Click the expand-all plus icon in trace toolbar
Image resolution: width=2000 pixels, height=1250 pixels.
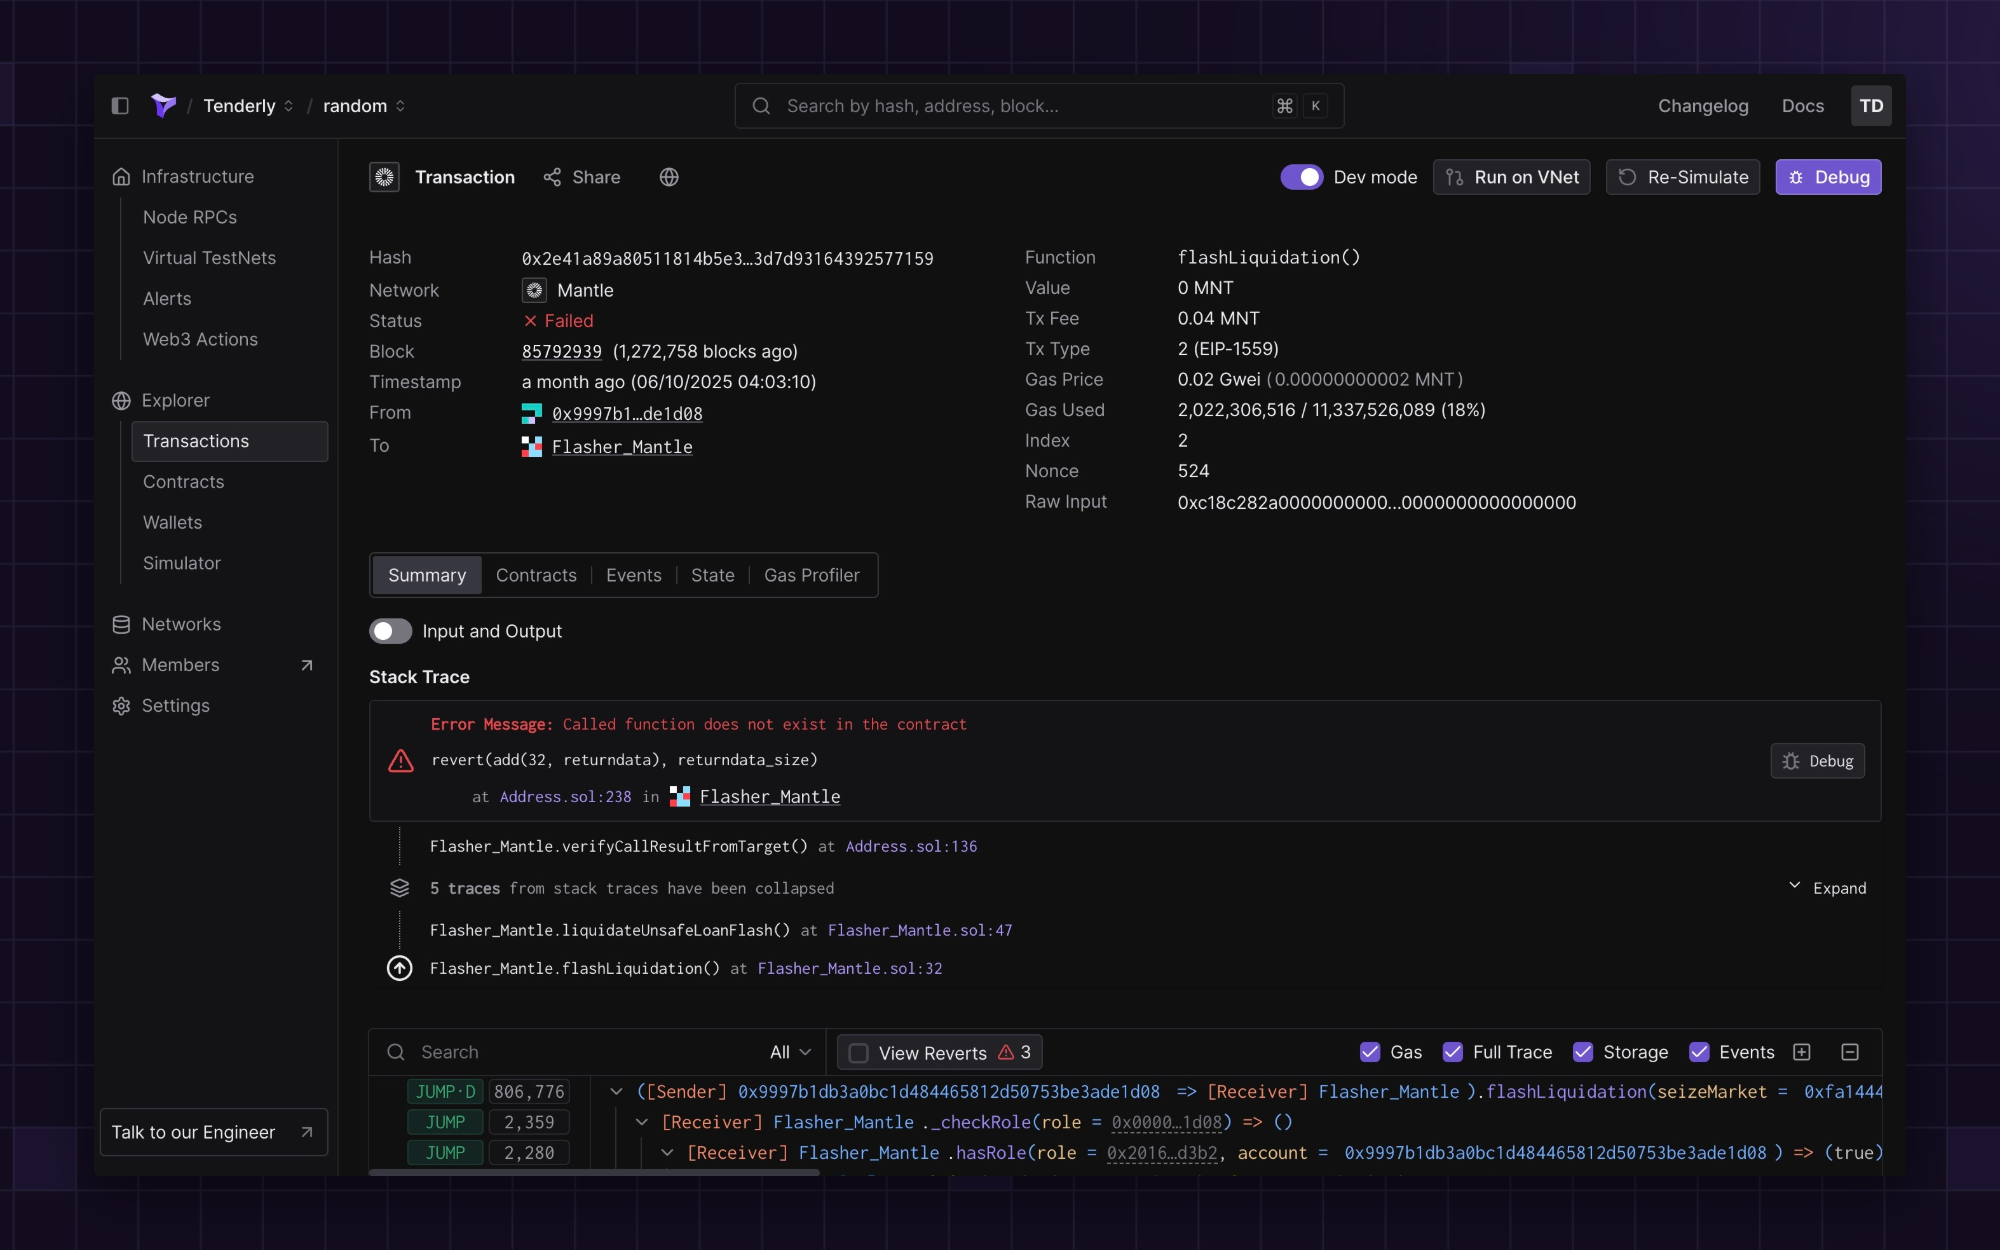click(1802, 1052)
